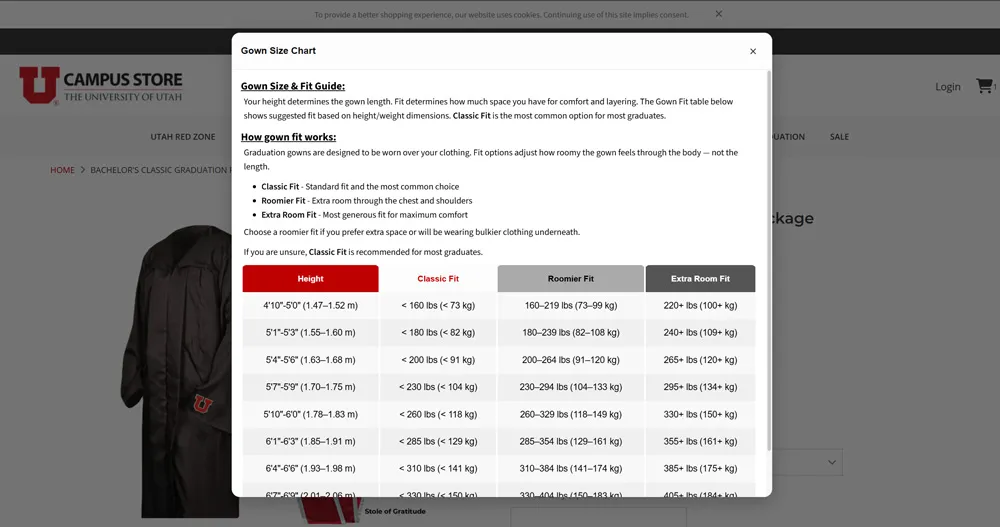This screenshot has height=527, width=1000.
Task: Click the '240+ lbs (109+ kg)' cell
Action: [700, 332]
